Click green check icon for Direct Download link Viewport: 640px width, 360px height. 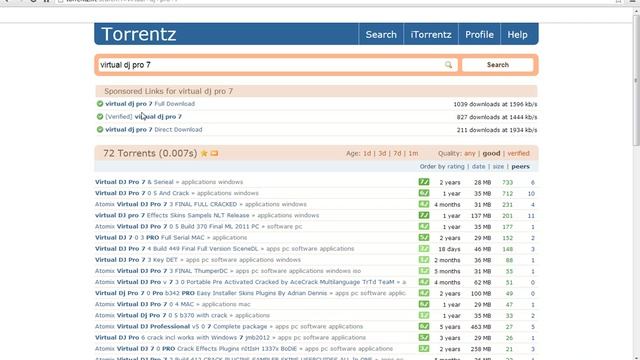point(100,129)
